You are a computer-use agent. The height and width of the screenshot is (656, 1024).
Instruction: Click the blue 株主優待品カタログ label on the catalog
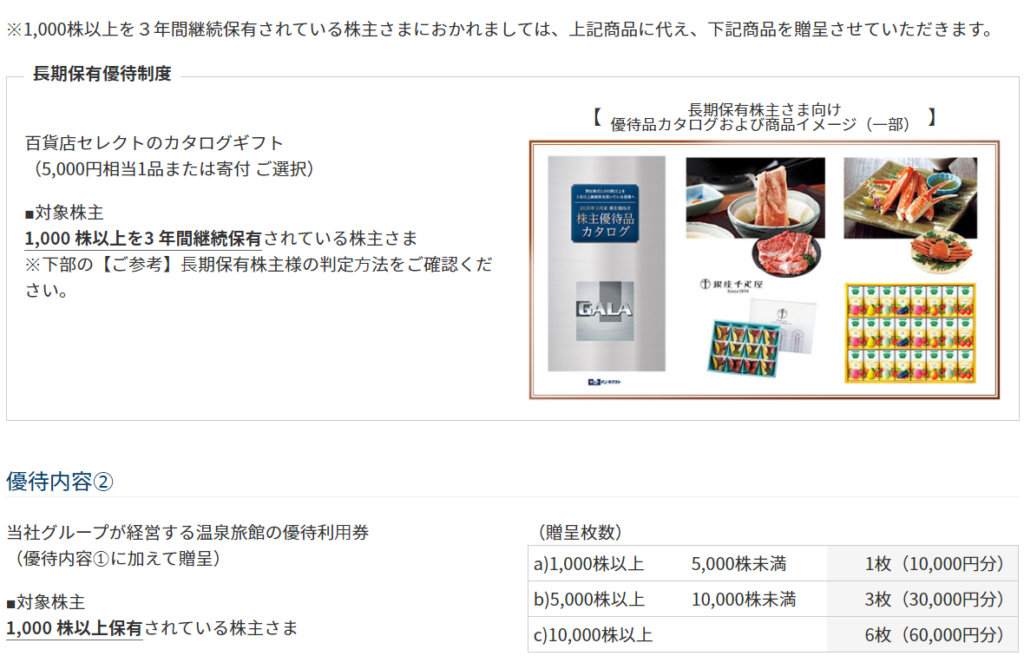[605, 214]
